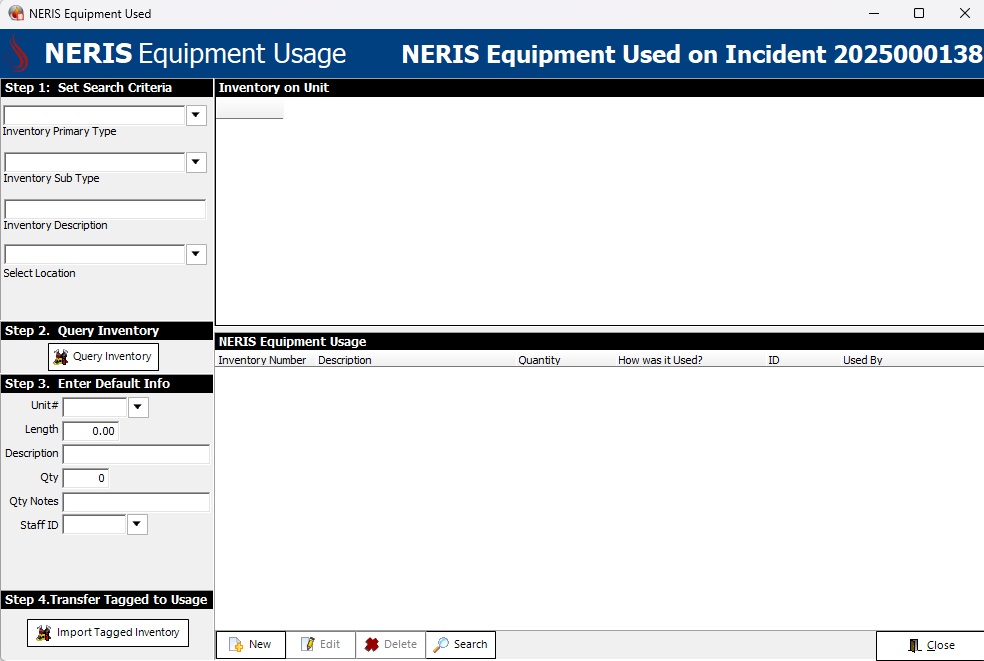
Task: Click the Import Tagged Inventory button
Action: point(107,632)
